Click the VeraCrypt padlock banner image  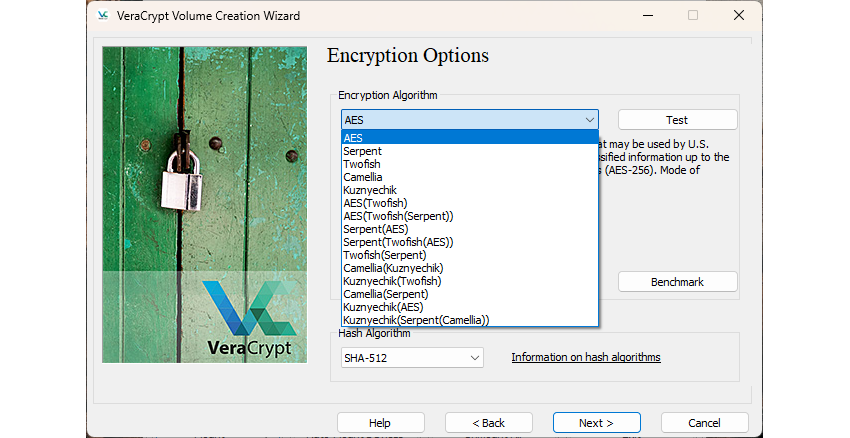204,204
